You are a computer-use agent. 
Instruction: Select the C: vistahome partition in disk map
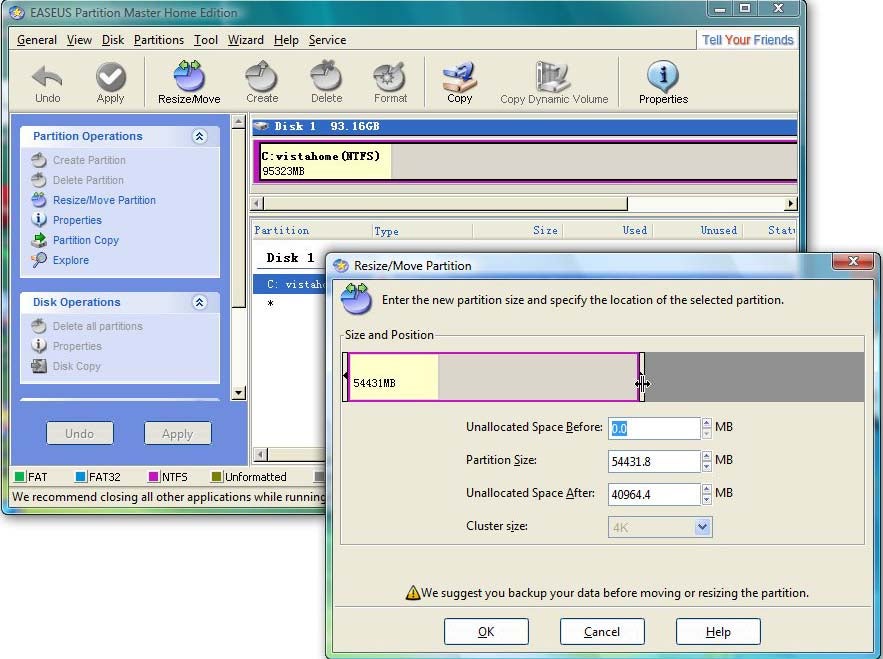pos(528,162)
